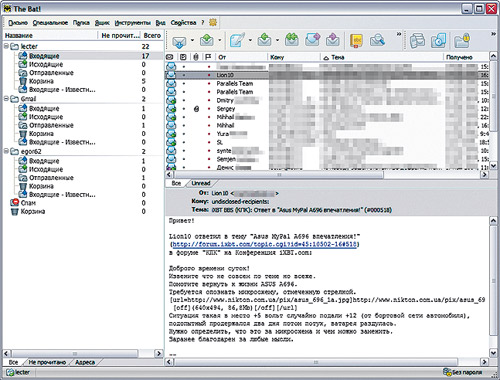Click message list horizontal scroll right arrow

[x=485, y=174]
